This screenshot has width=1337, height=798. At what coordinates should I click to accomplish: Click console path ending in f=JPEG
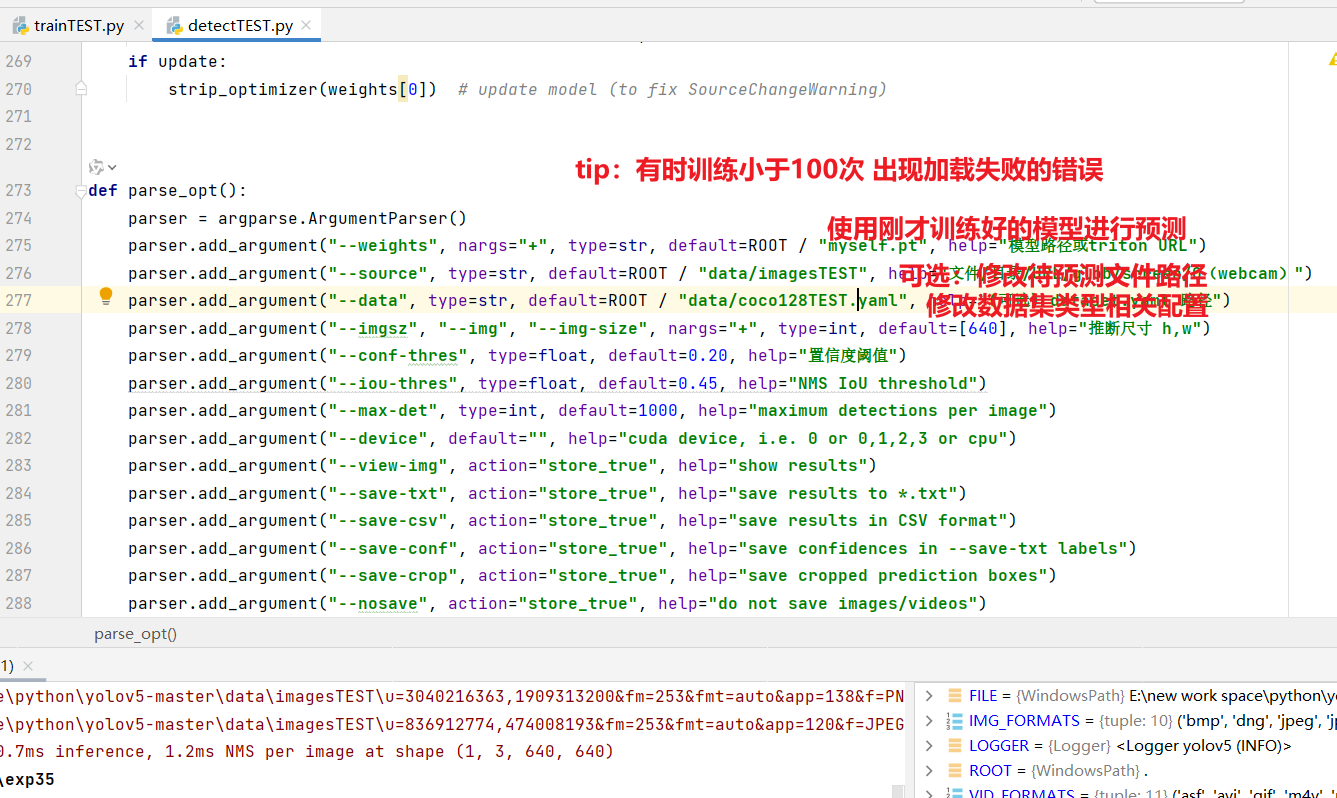pos(452,724)
